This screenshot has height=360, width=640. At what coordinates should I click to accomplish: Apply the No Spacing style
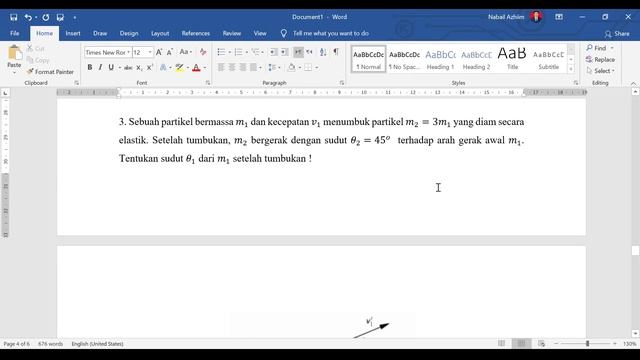coord(404,59)
